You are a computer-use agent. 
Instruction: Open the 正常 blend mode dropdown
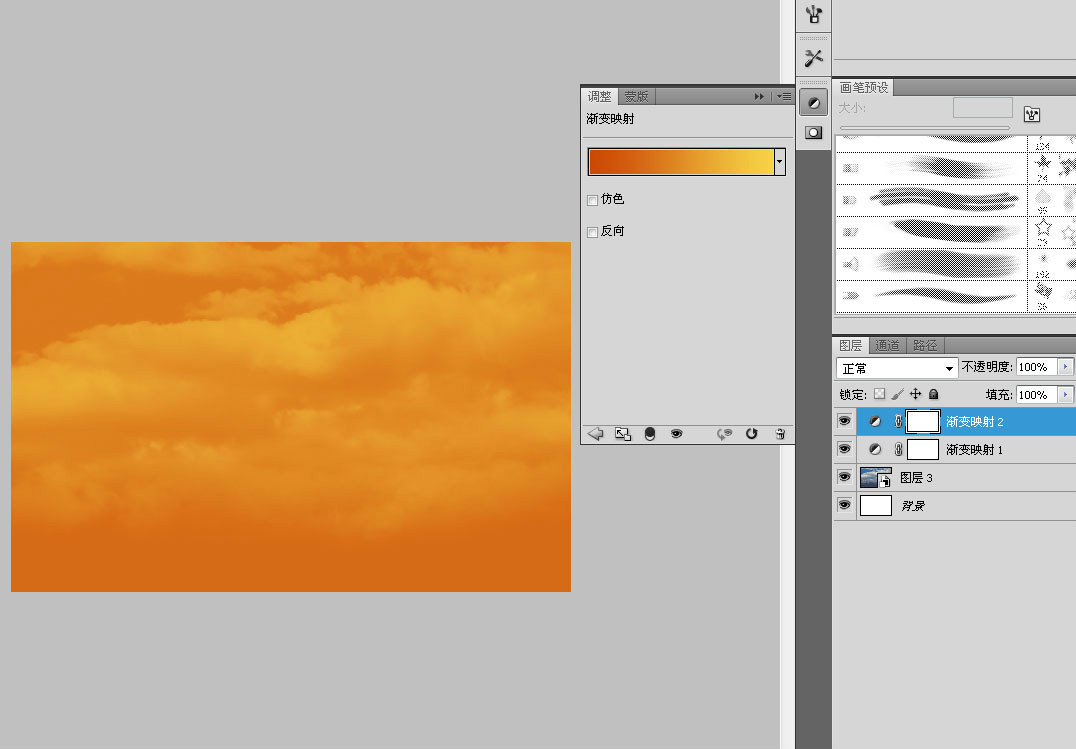coord(898,369)
